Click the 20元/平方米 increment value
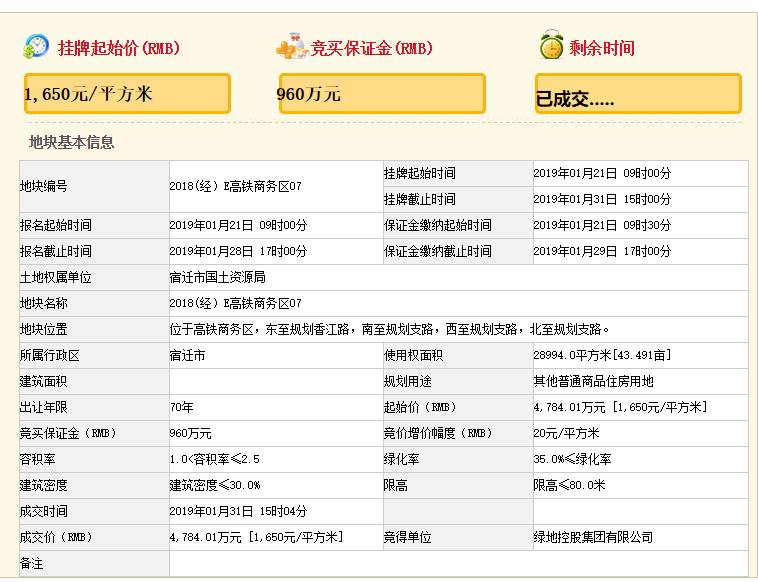The width and height of the screenshot is (758, 582). [x=567, y=434]
